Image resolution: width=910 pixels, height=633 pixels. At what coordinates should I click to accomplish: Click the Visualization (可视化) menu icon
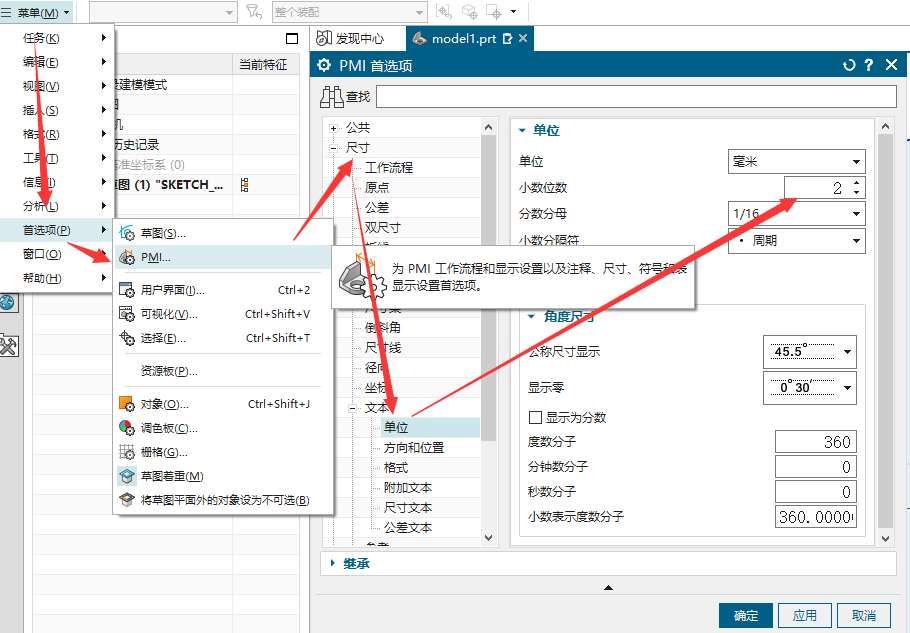tap(127, 314)
